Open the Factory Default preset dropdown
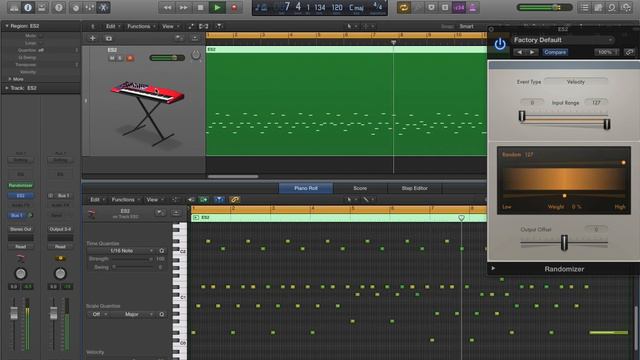The width and height of the screenshot is (640, 360). (563, 40)
